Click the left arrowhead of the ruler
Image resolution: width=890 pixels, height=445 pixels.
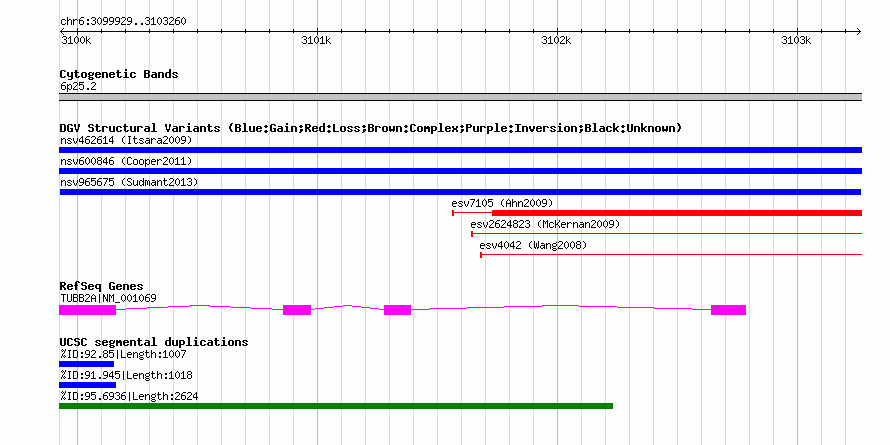click(x=62, y=31)
